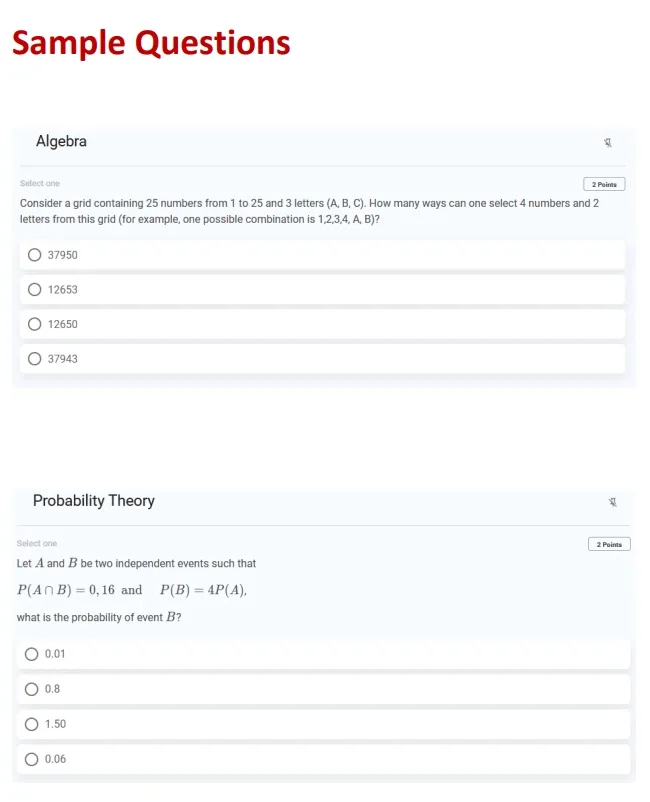The height and width of the screenshot is (802, 650).
Task: Click the P(A∩B) = 0,16 formula
Action: (x=66, y=590)
